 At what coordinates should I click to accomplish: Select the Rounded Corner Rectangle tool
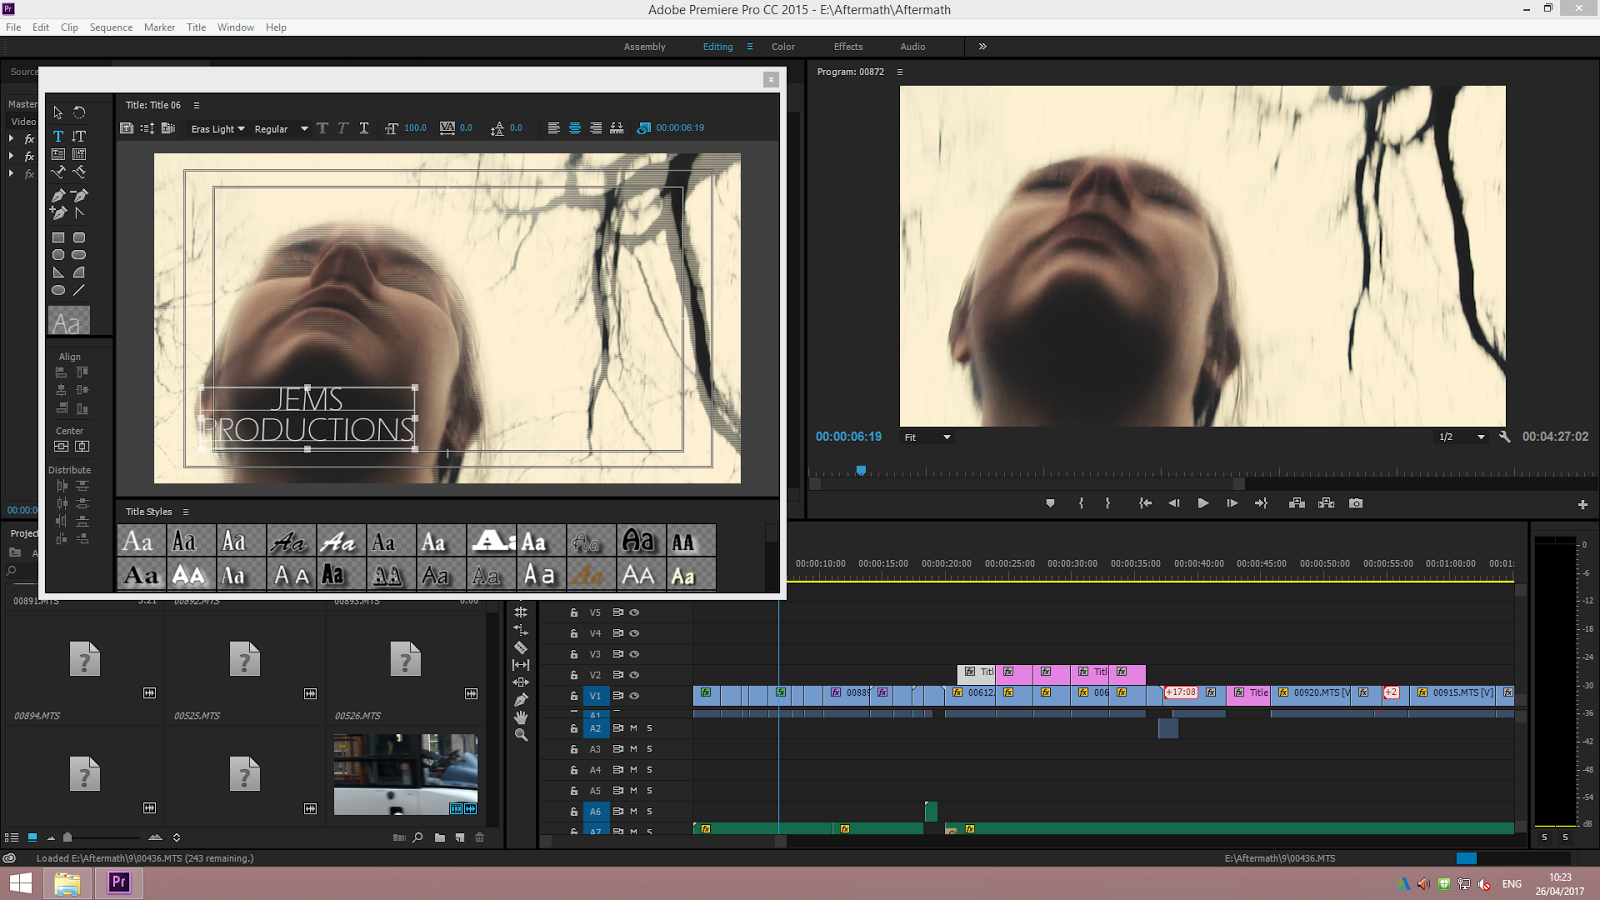pyautogui.click(x=79, y=238)
